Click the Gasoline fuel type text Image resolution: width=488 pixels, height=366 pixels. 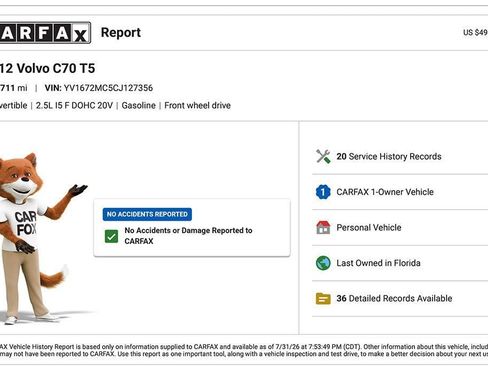click(x=138, y=105)
